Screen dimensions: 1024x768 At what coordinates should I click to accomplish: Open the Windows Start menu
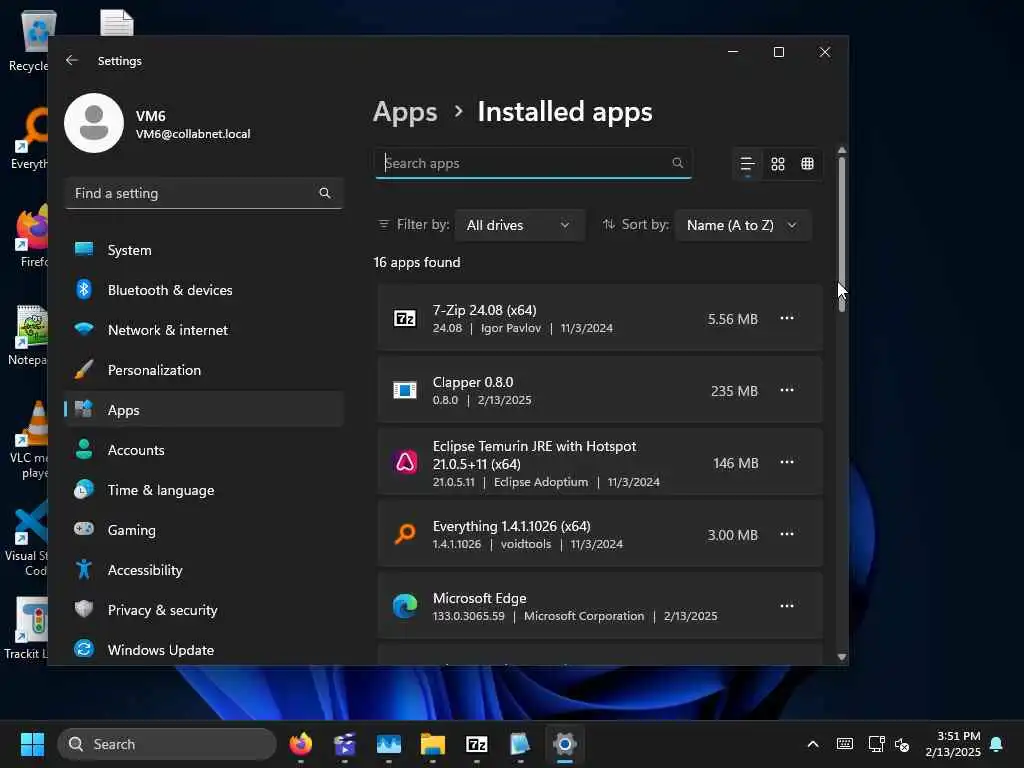point(32,744)
